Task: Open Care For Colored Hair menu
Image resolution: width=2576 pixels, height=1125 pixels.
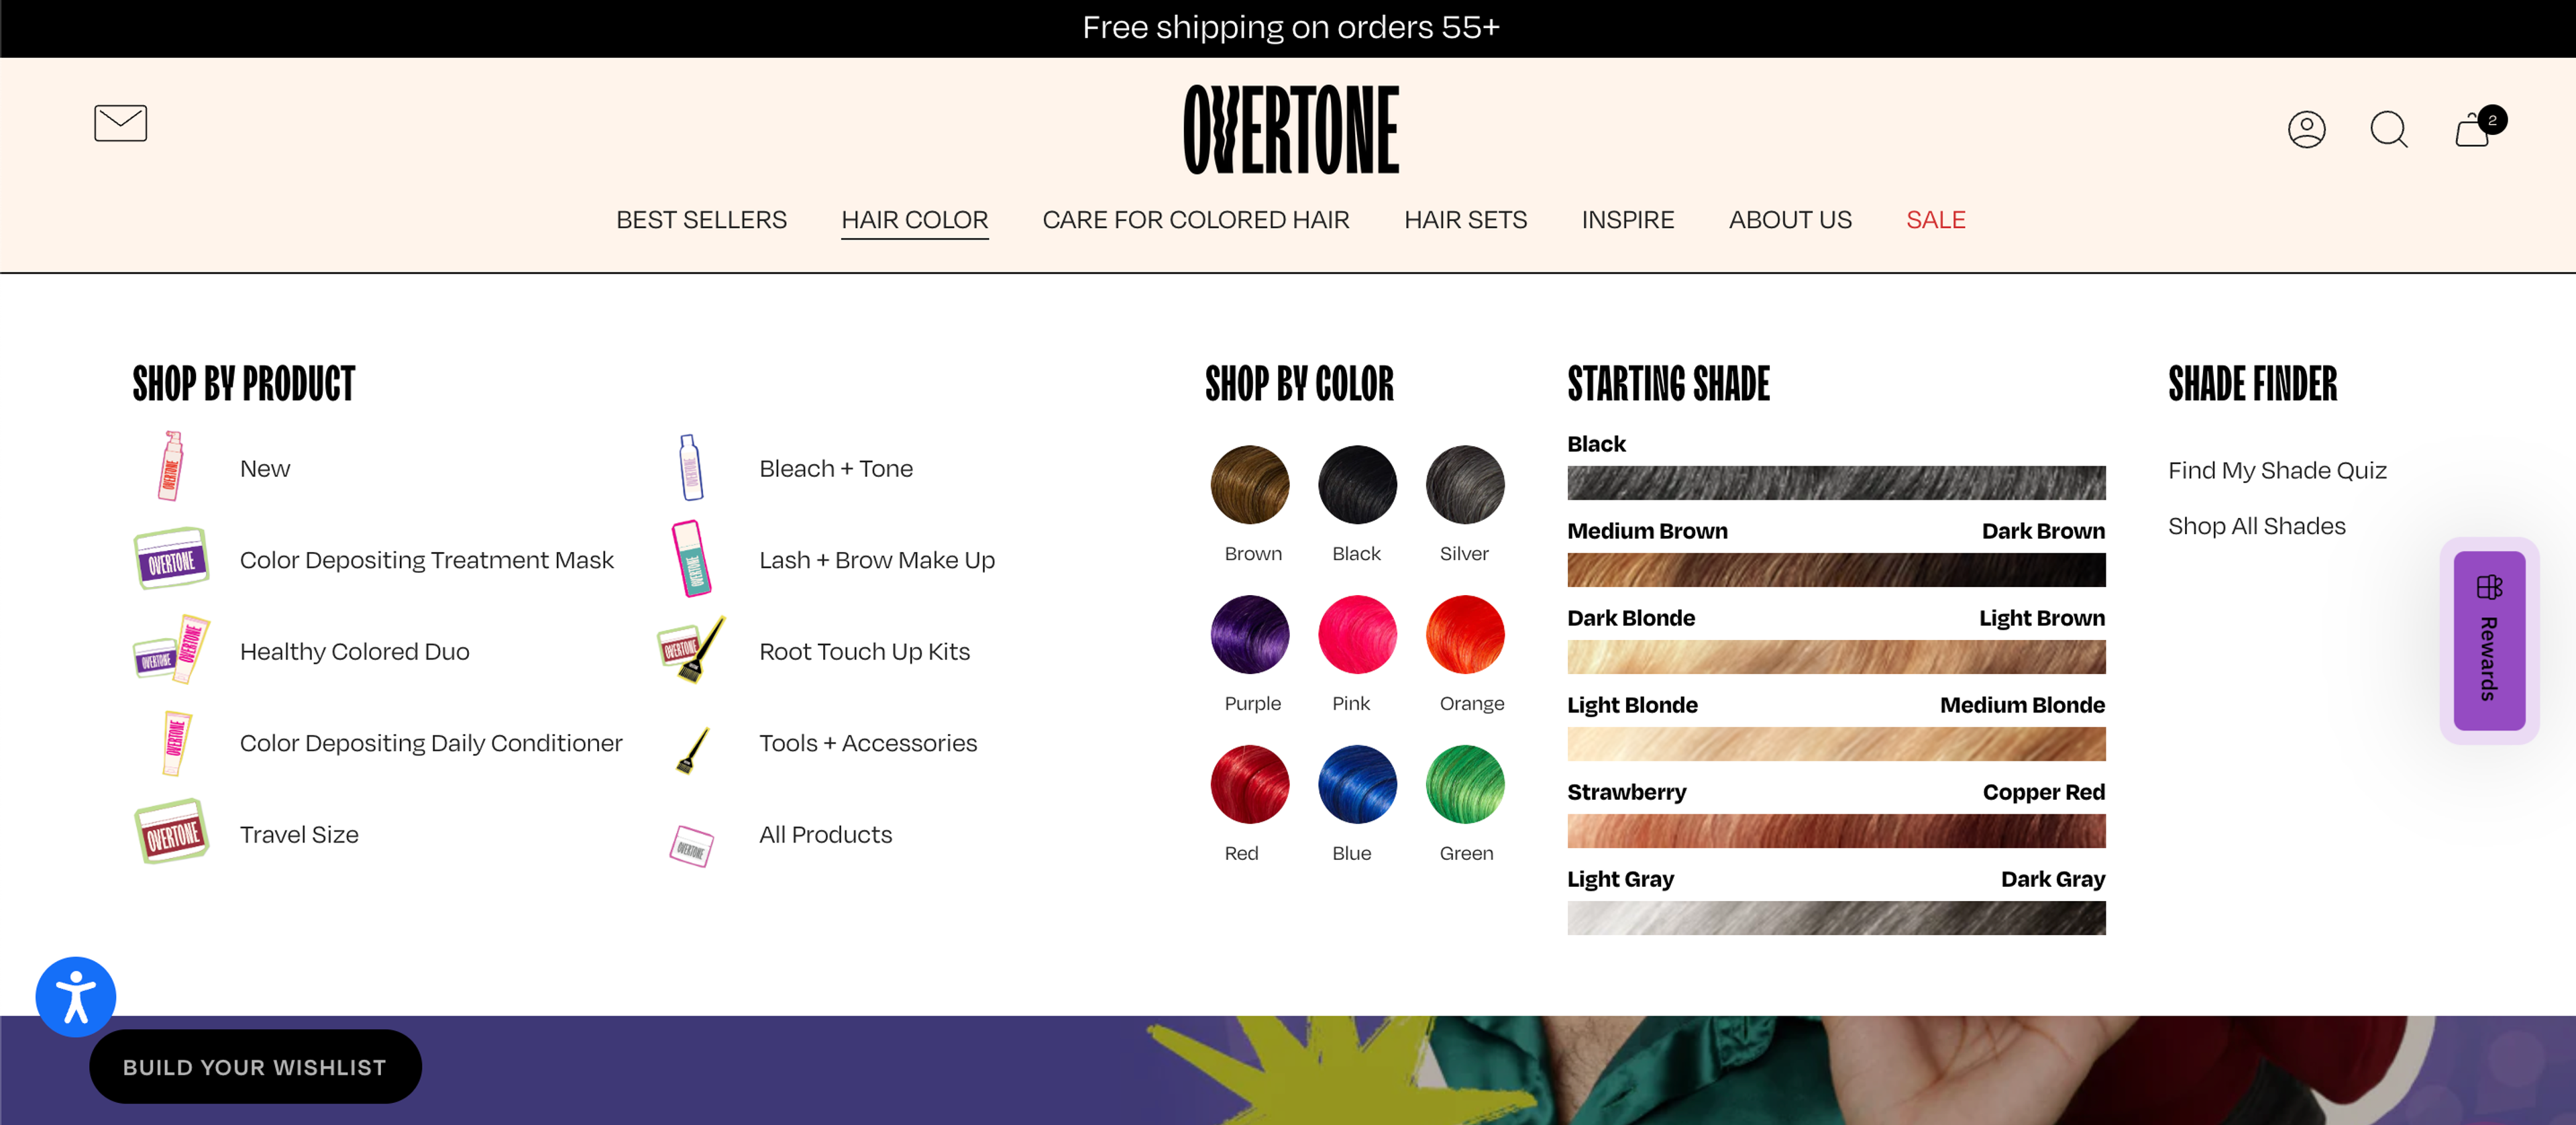Action: (x=1195, y=219)
